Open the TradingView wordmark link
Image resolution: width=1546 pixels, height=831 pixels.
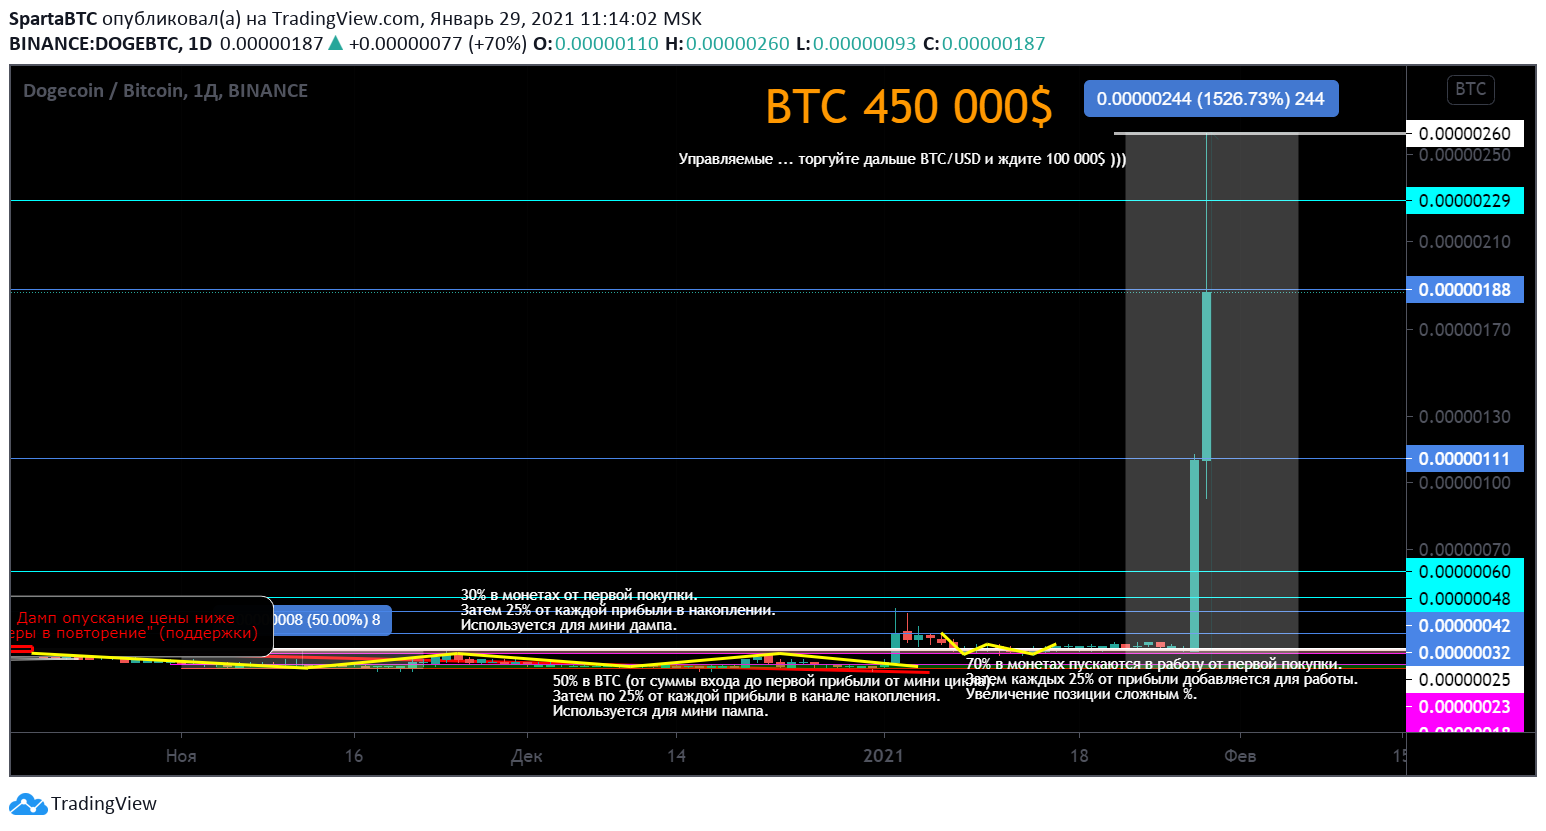(104, 804)
